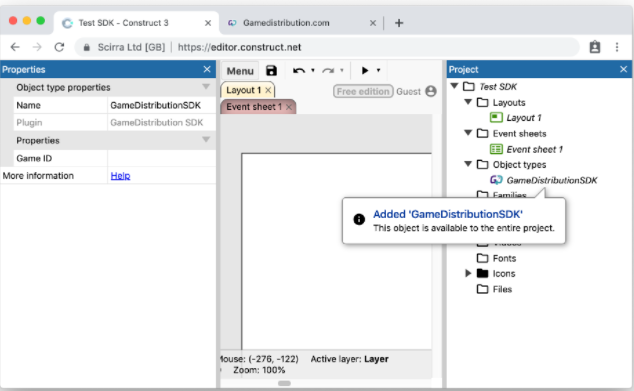The width and height of the screenshot is (634, 391).
Task: Close the Gamedistribution.com browser tab
Action: [373, 23]
